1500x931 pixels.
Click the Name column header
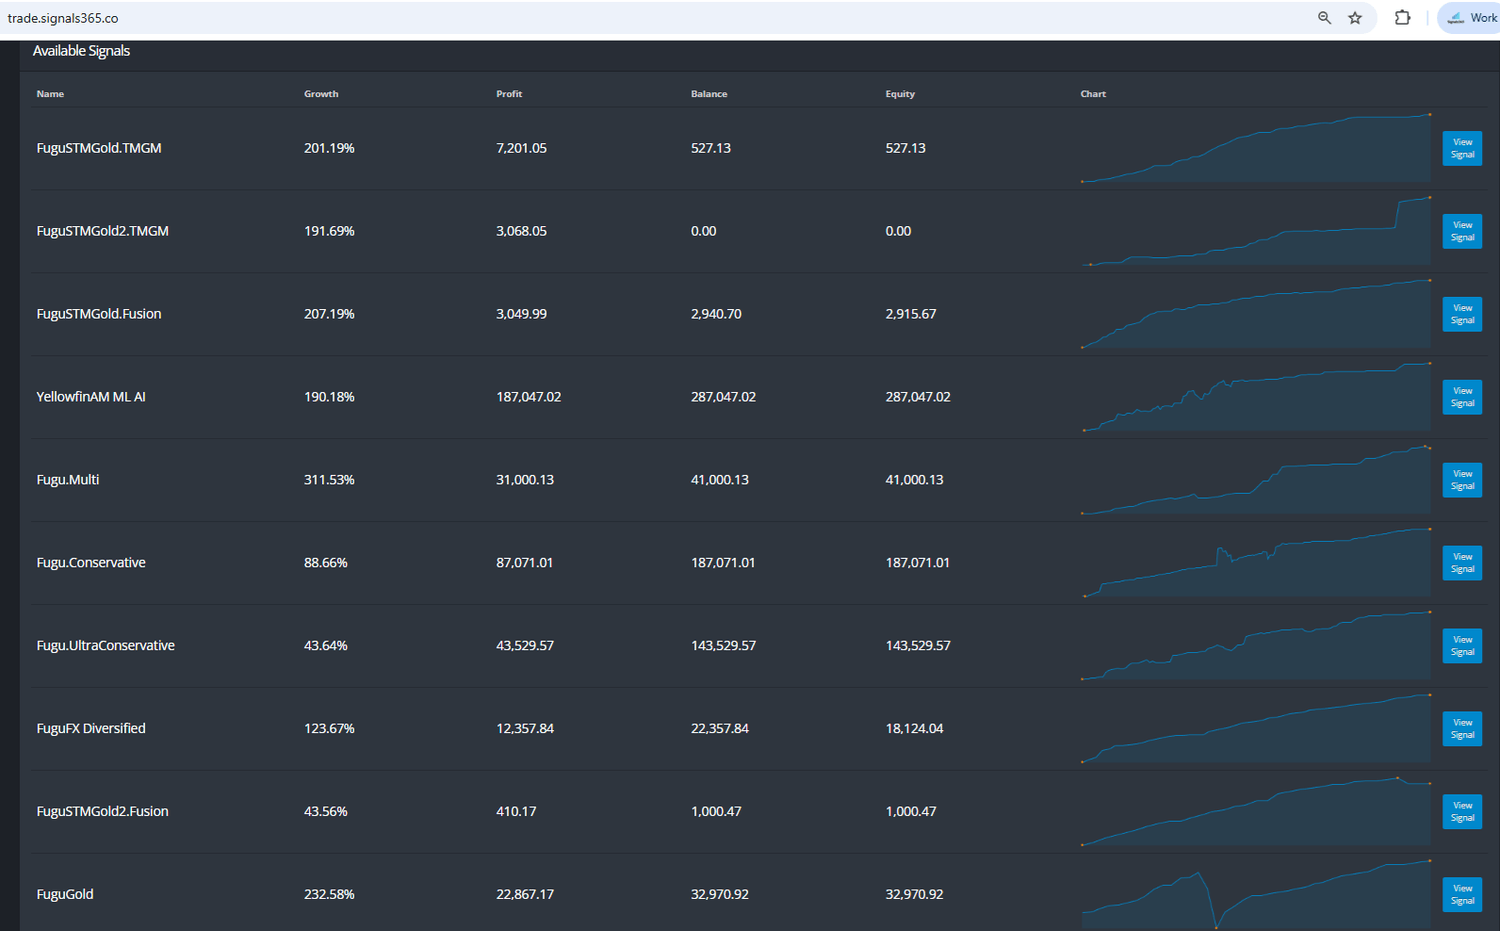50,93
